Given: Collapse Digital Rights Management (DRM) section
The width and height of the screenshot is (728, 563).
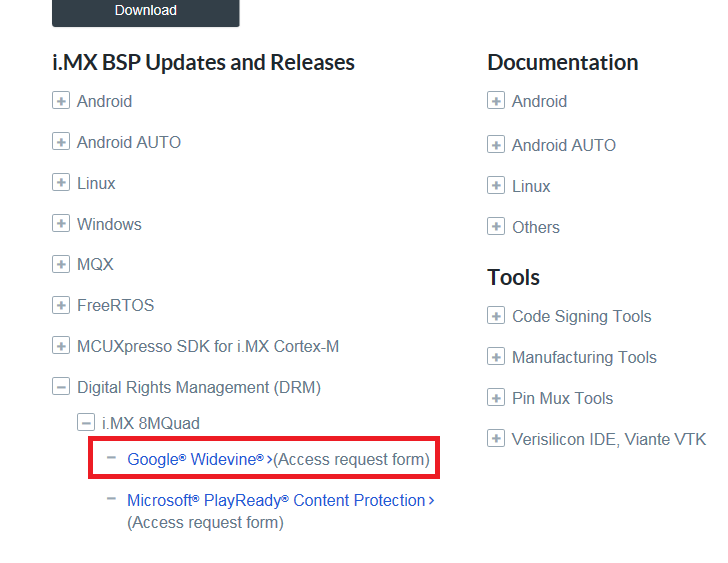Looking at the screenshot, I should point(61,387).
